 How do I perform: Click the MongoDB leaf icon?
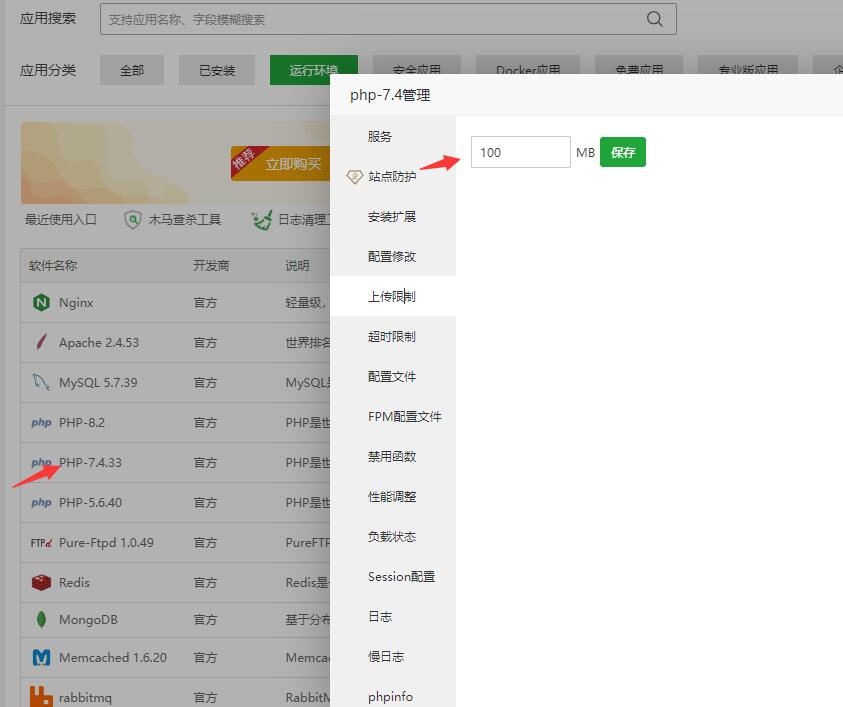(x=41, y=619)
